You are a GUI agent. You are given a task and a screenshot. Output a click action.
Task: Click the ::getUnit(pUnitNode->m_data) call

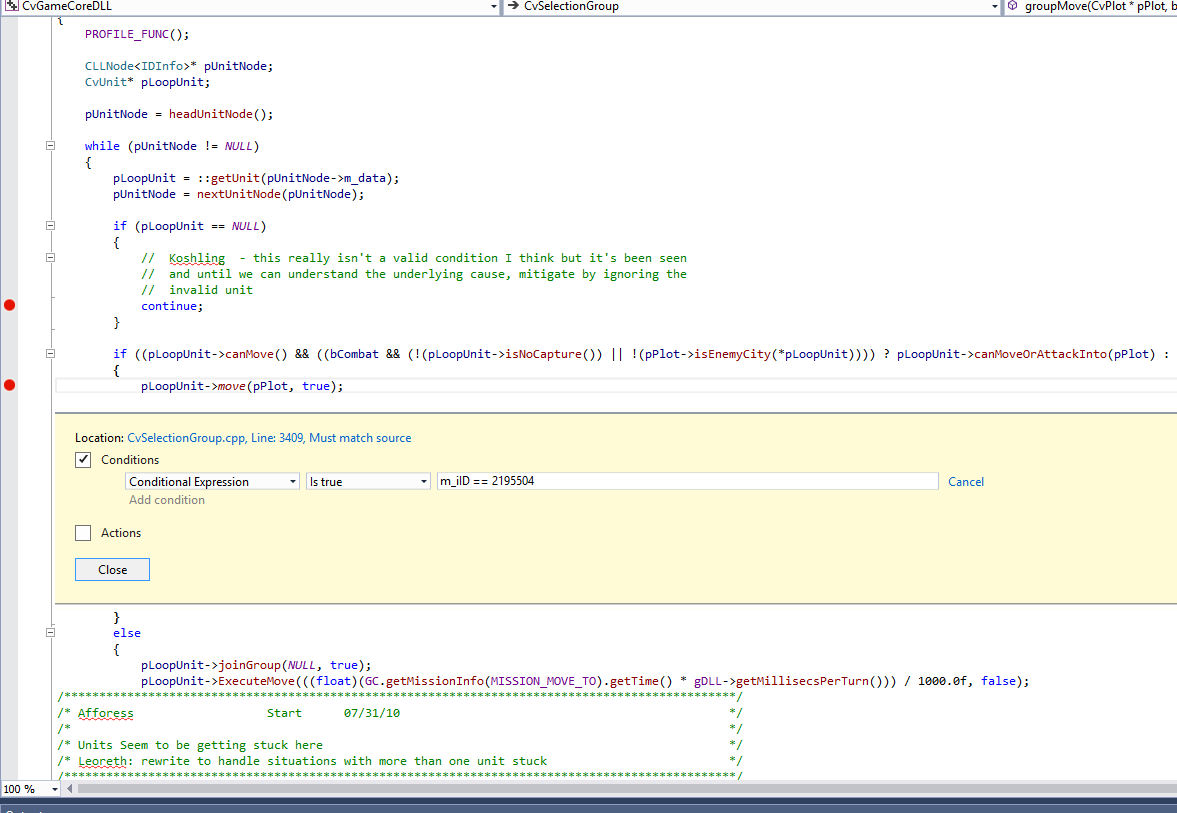[295, 179]
